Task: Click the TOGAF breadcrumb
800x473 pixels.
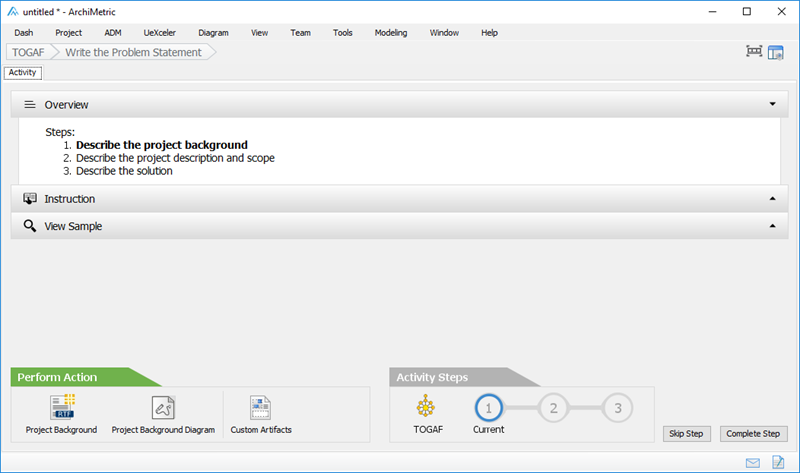Action: (x=30, y=52)
